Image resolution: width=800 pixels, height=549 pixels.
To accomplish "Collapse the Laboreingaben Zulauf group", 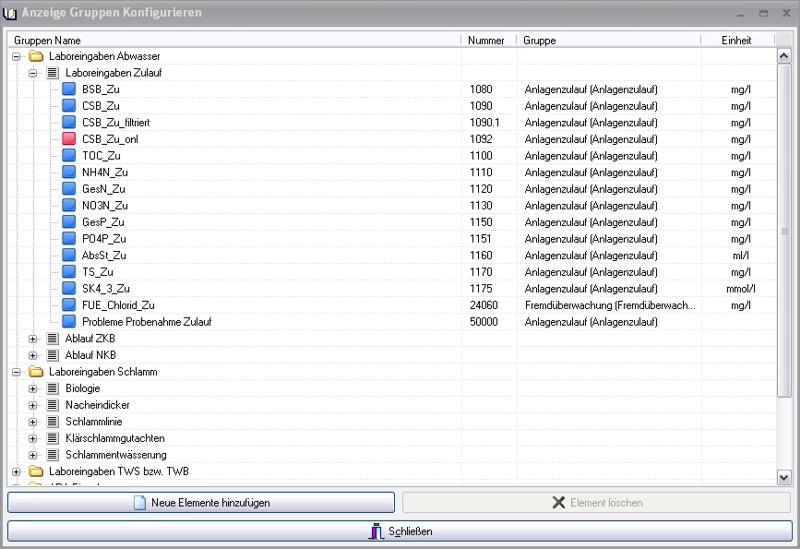I will 32,73.
